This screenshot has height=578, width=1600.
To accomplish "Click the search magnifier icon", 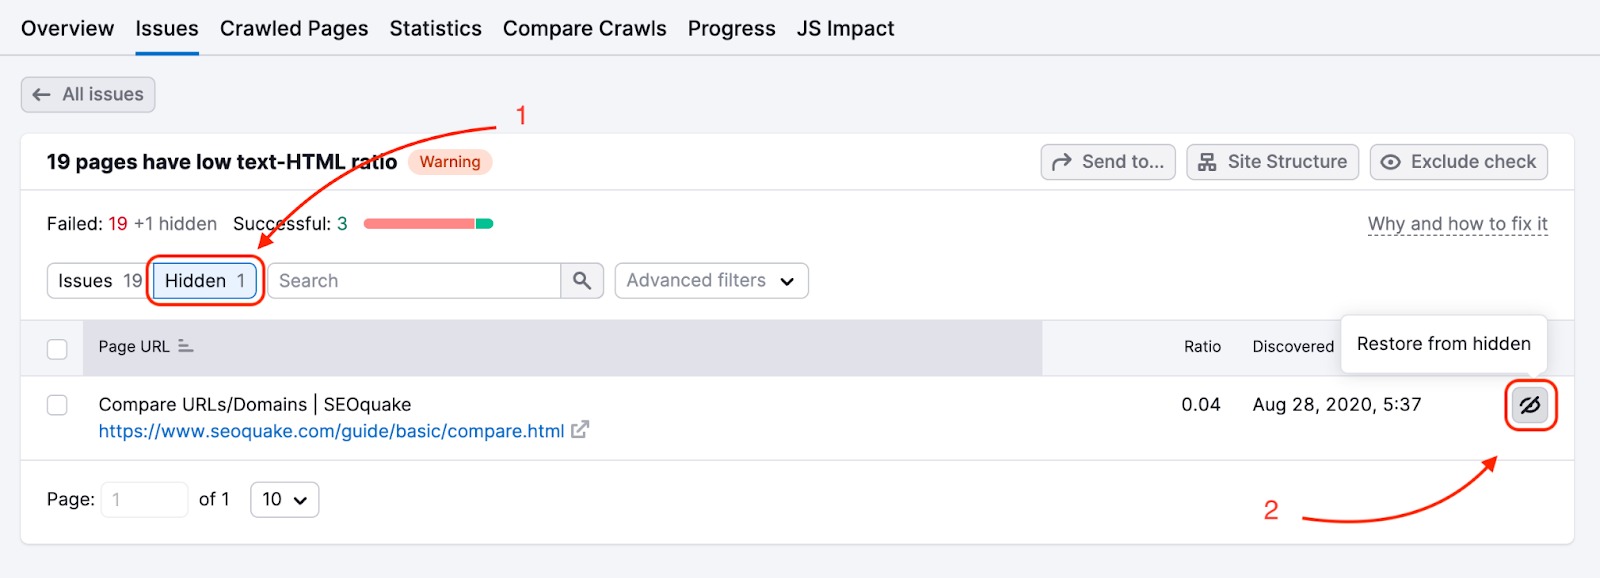I will tap(582, 281).
